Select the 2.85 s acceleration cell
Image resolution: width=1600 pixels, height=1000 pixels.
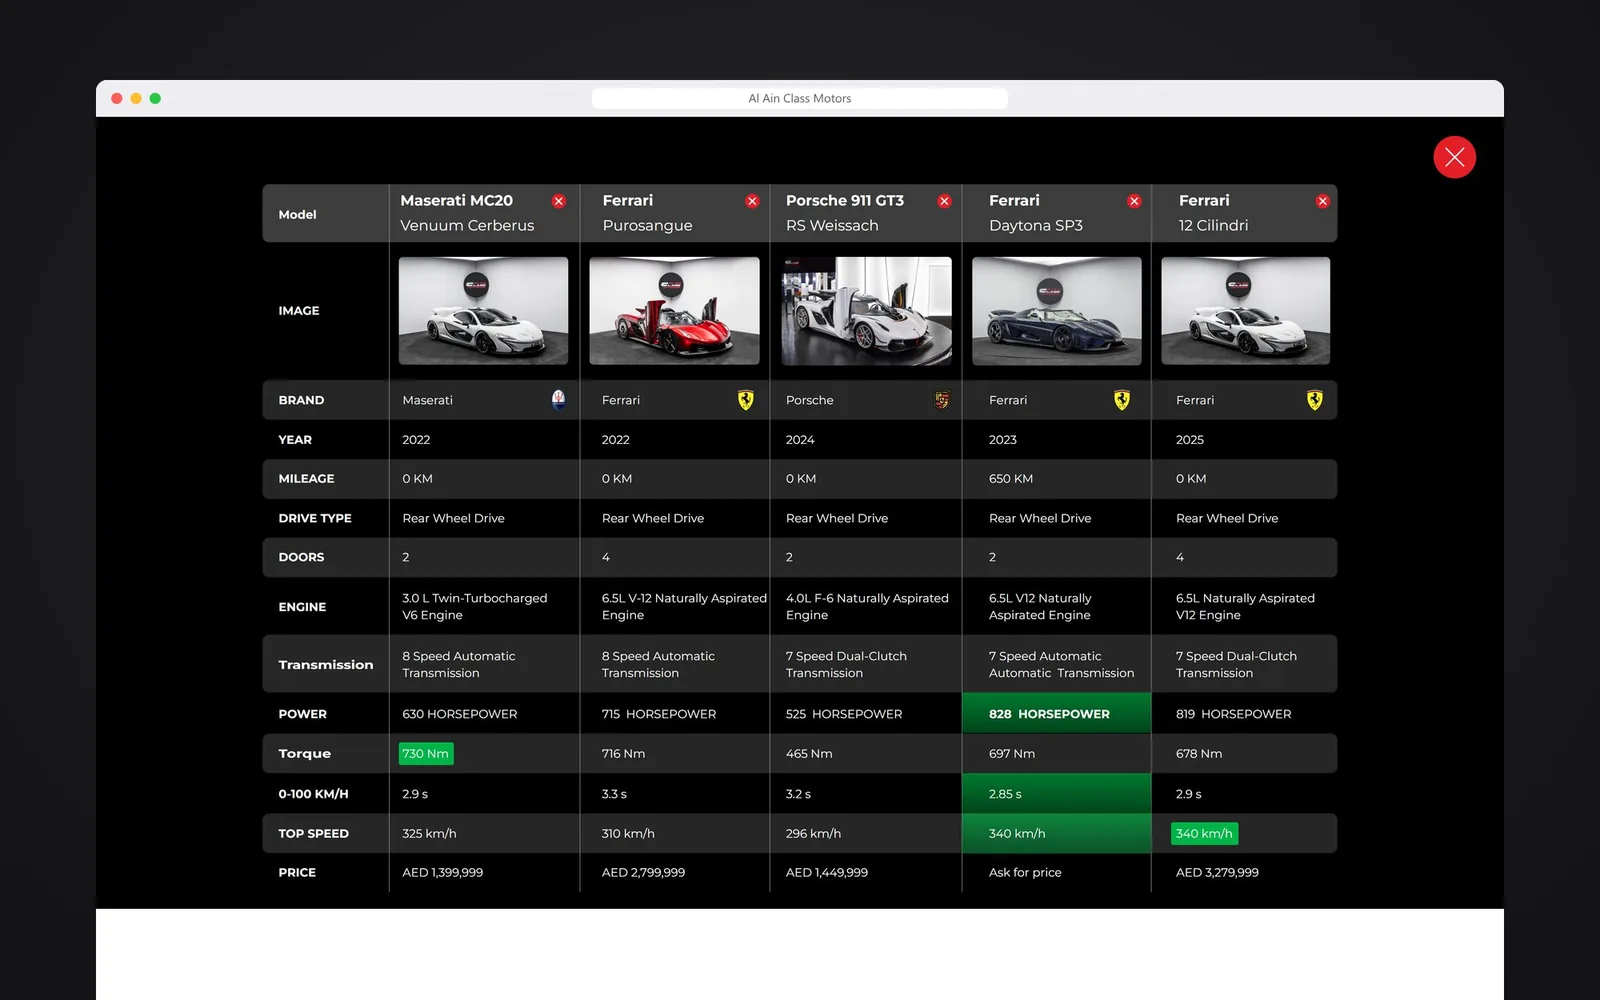coord(1056,794)
